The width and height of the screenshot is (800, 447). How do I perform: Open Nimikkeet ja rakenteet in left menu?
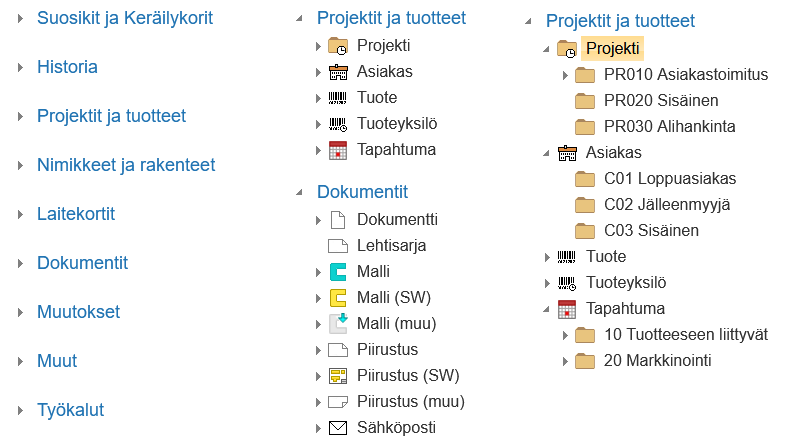click(126, 165)
